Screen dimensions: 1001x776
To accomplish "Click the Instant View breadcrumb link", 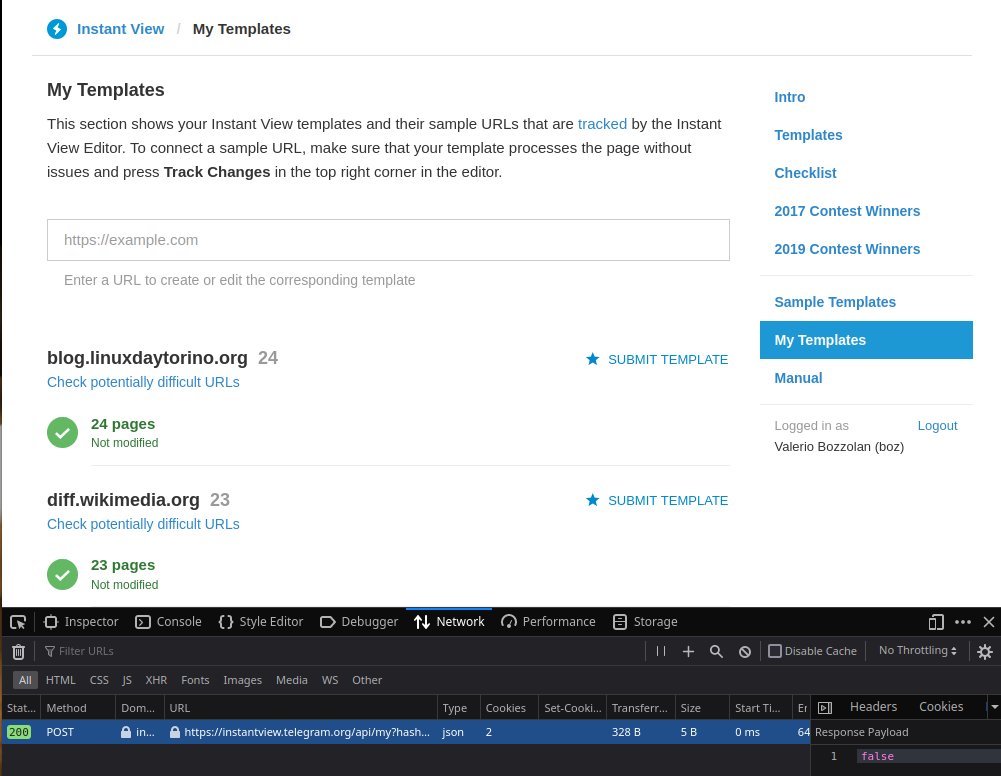I will [120, 29].
